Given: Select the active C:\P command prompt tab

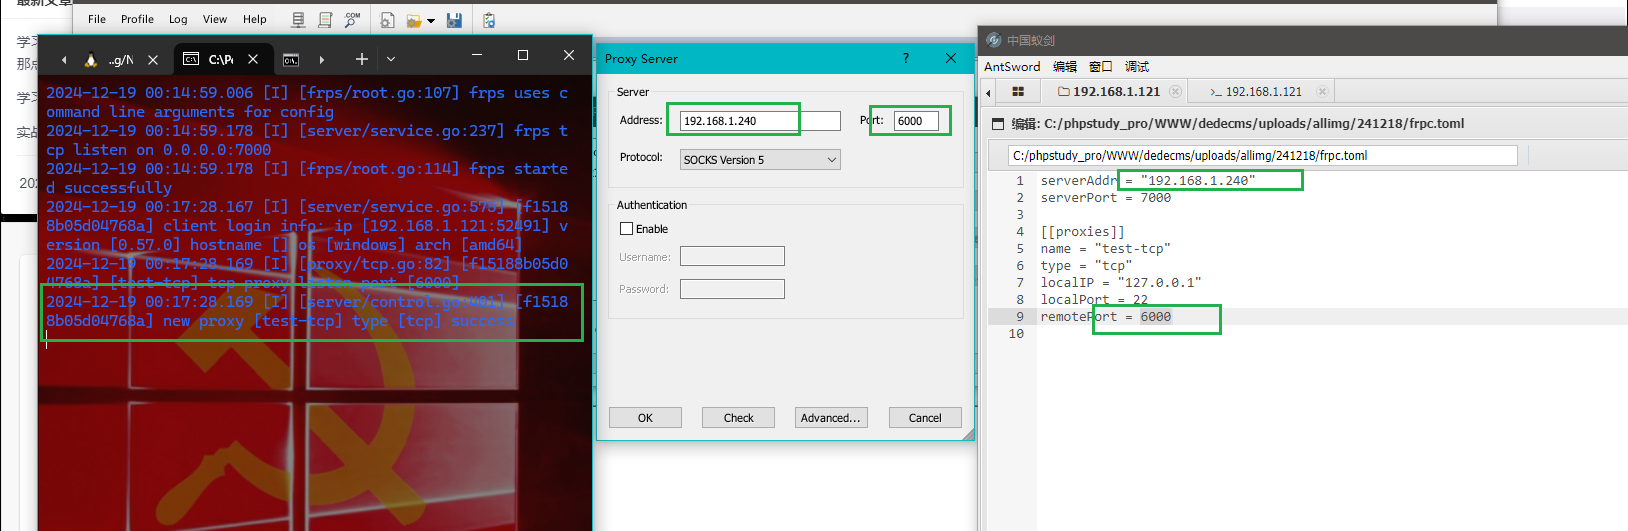Looking at the screenshot, I should pos(210,59).
